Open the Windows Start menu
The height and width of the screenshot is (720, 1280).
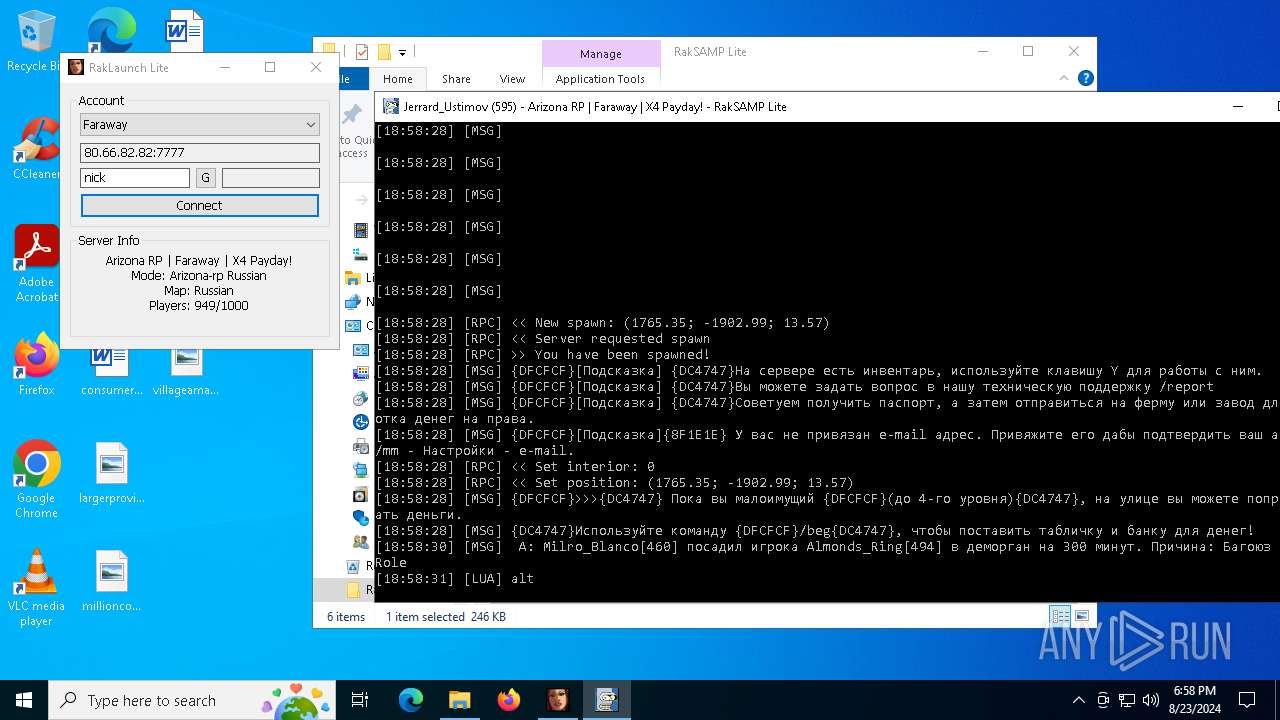(x=24, y=700)
